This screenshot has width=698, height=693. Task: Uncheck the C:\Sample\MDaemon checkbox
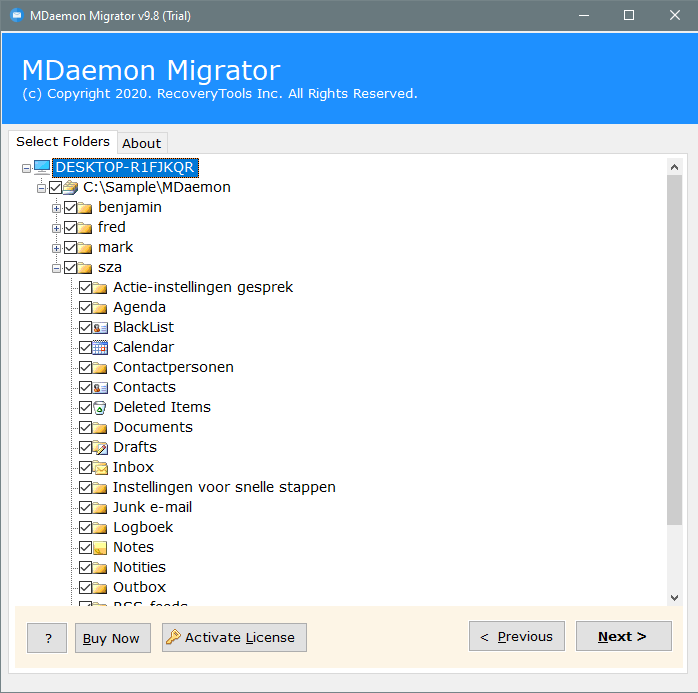(x=56, y=187)
